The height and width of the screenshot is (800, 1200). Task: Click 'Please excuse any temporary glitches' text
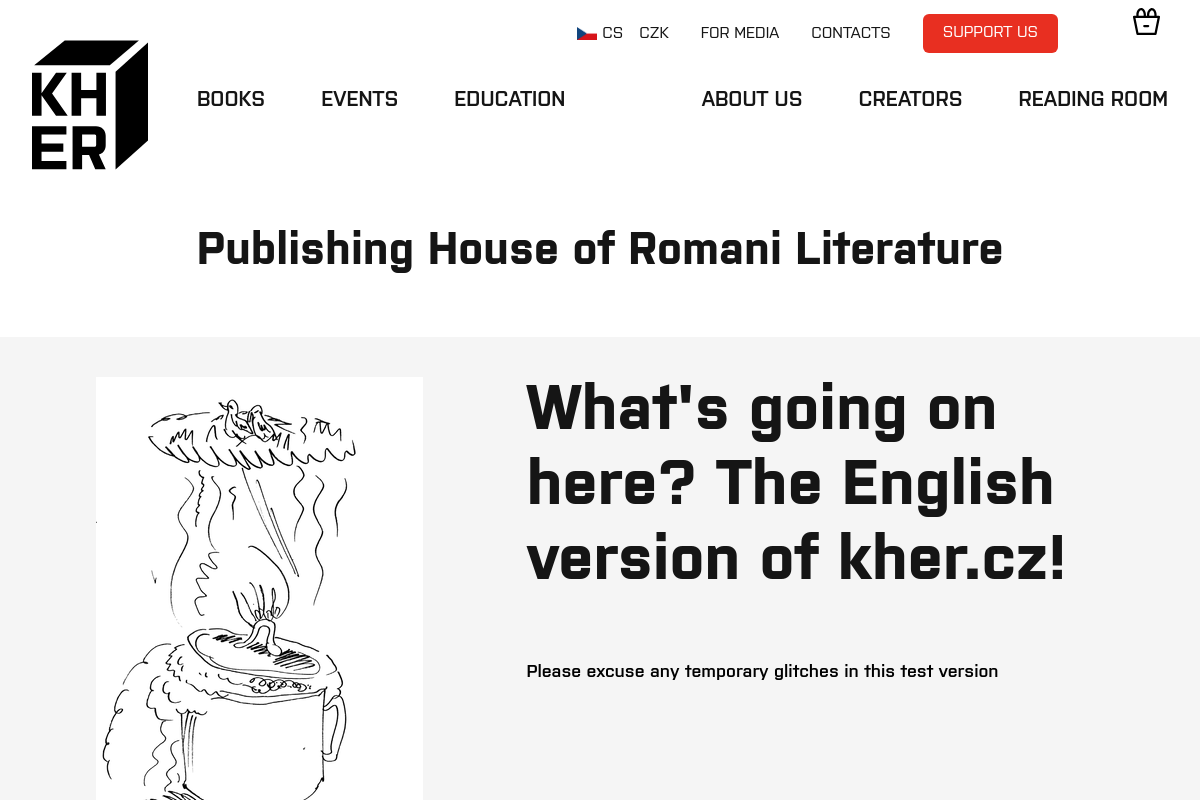pos(762,671)
